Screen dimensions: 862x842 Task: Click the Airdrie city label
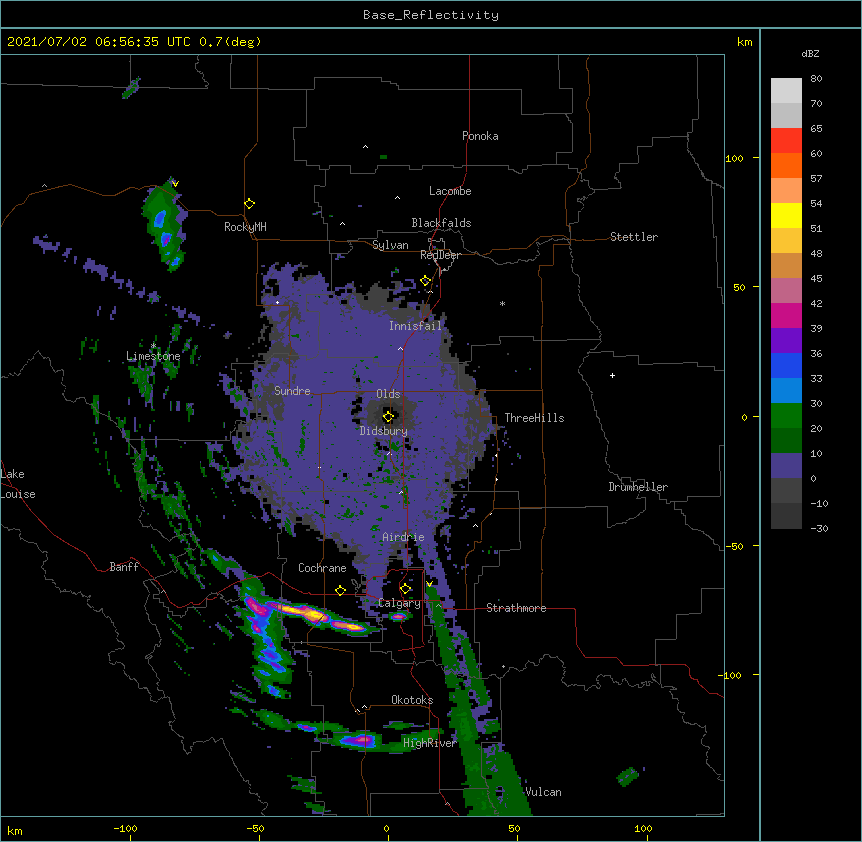pyautogui.click(x=403, y=537)
